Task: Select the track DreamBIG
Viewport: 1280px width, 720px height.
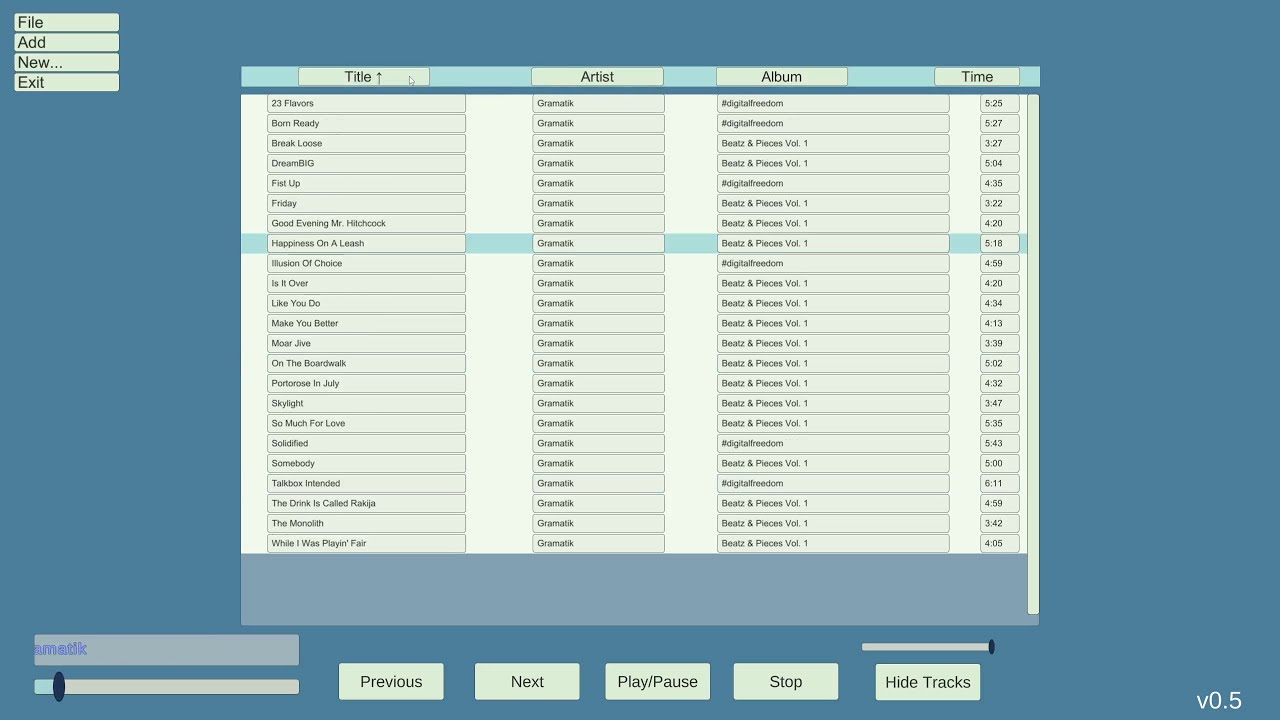Action: (366, 163)
